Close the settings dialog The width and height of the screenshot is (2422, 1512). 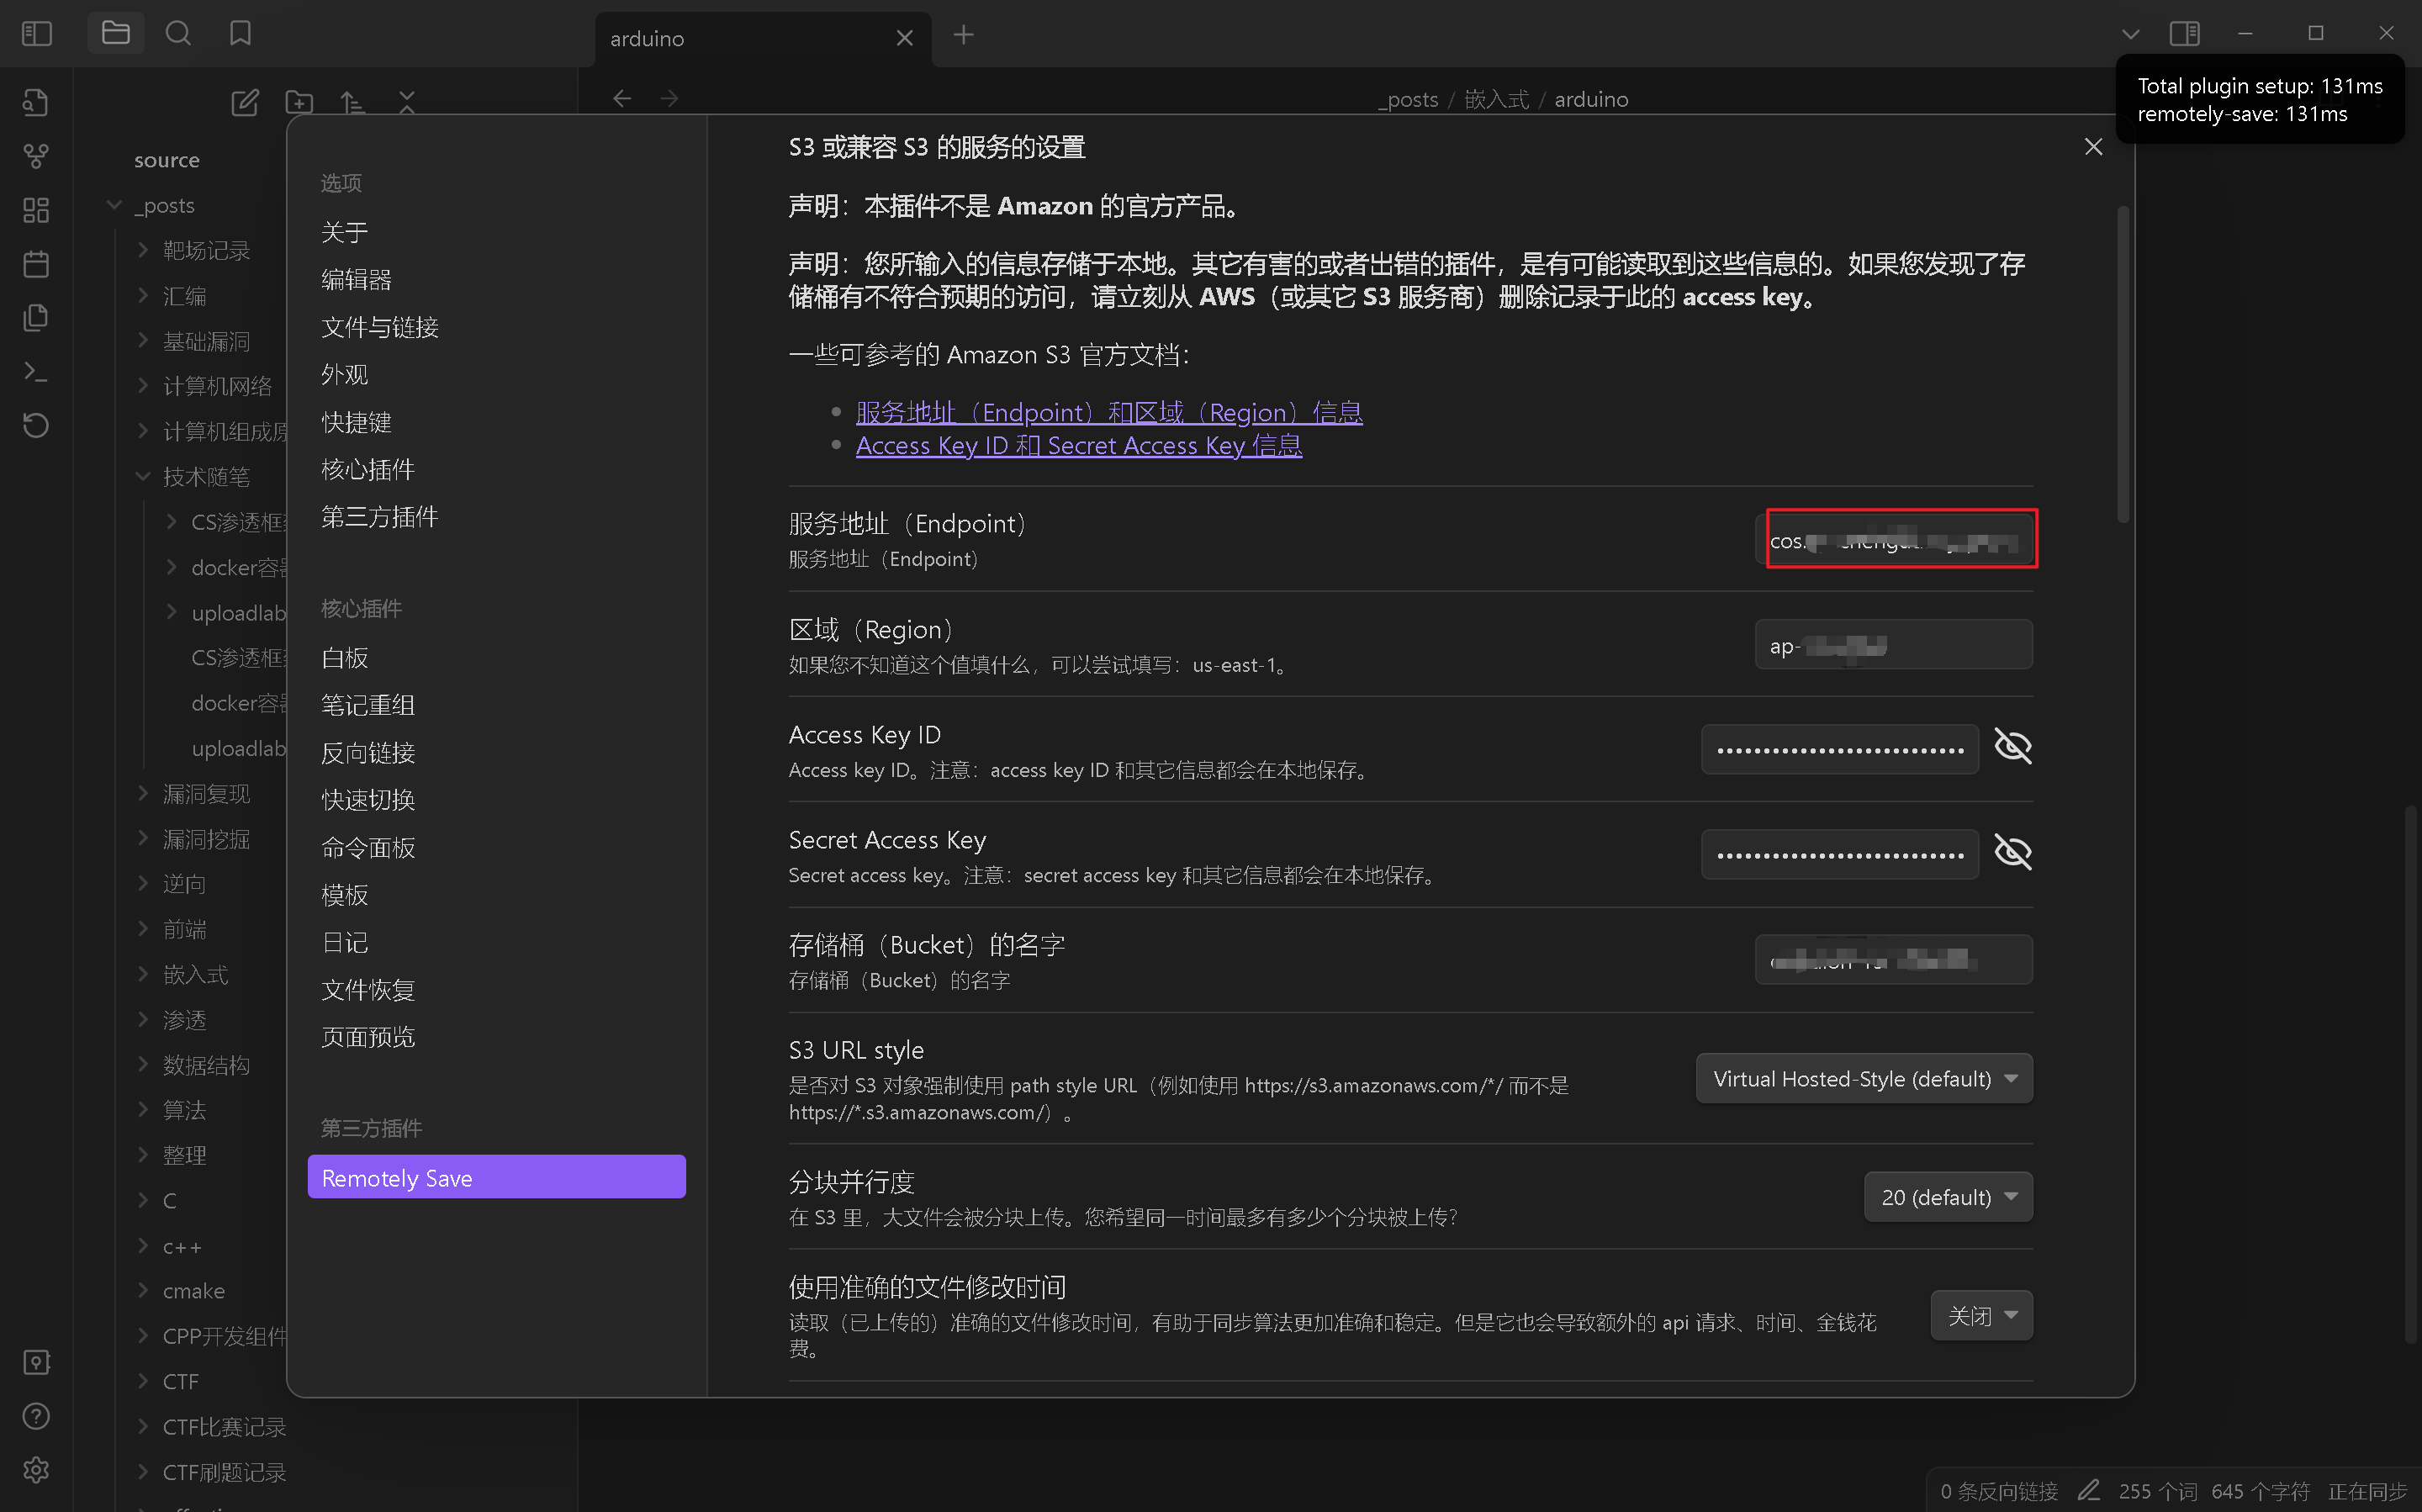pyautogui.click(x=2093, y=147)
